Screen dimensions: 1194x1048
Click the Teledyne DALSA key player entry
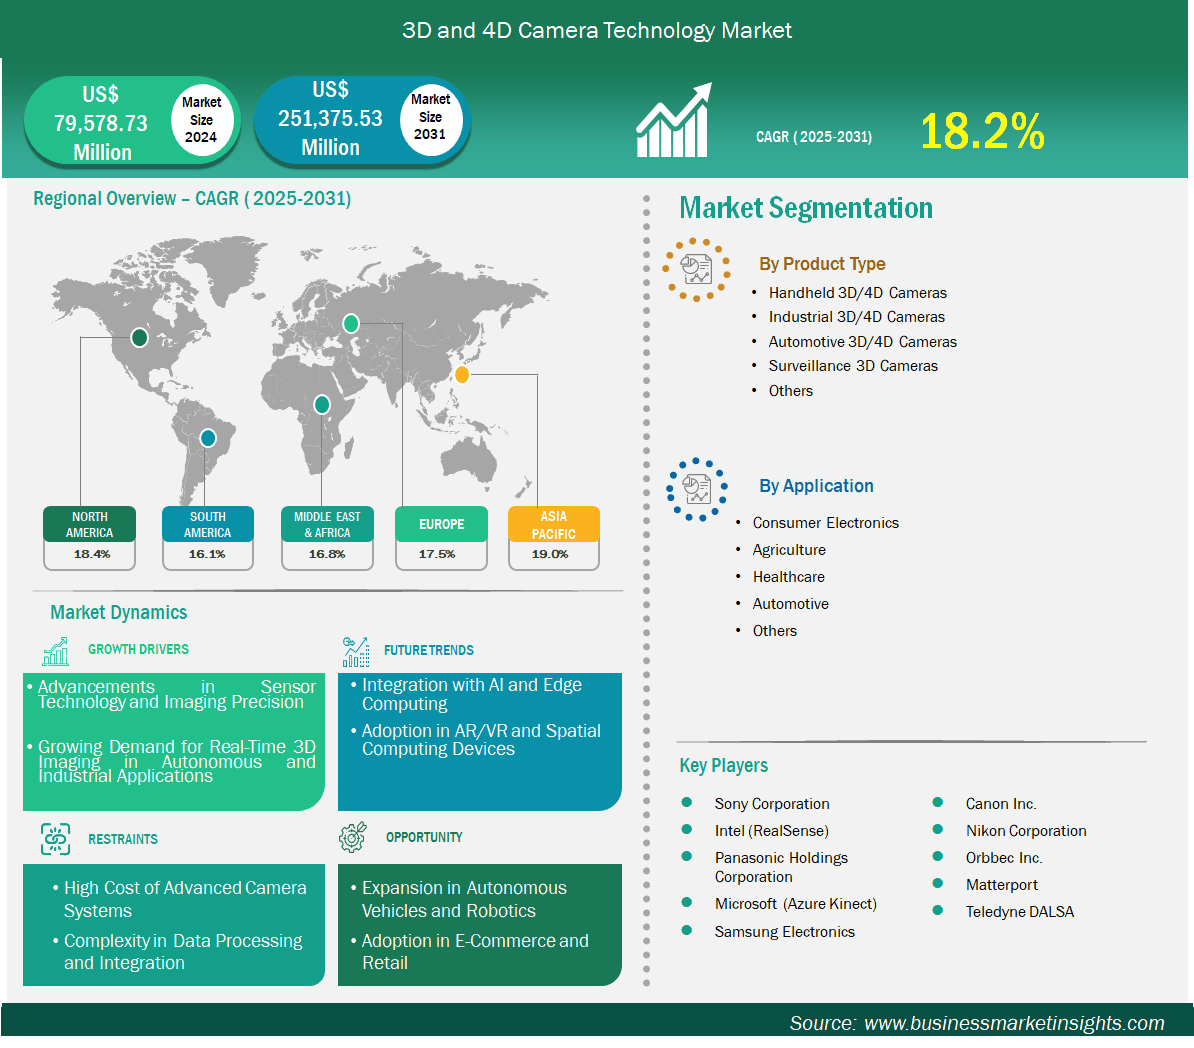[x=1019, y=912]
